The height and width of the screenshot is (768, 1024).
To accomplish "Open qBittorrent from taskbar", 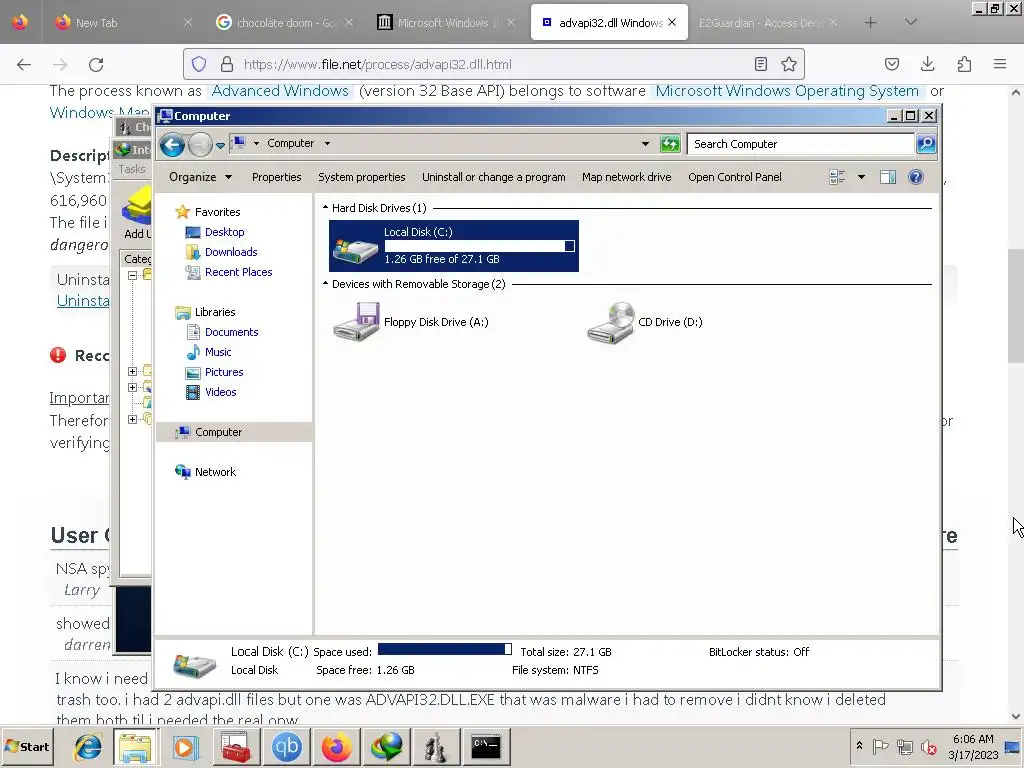I will tap(287, 746).
